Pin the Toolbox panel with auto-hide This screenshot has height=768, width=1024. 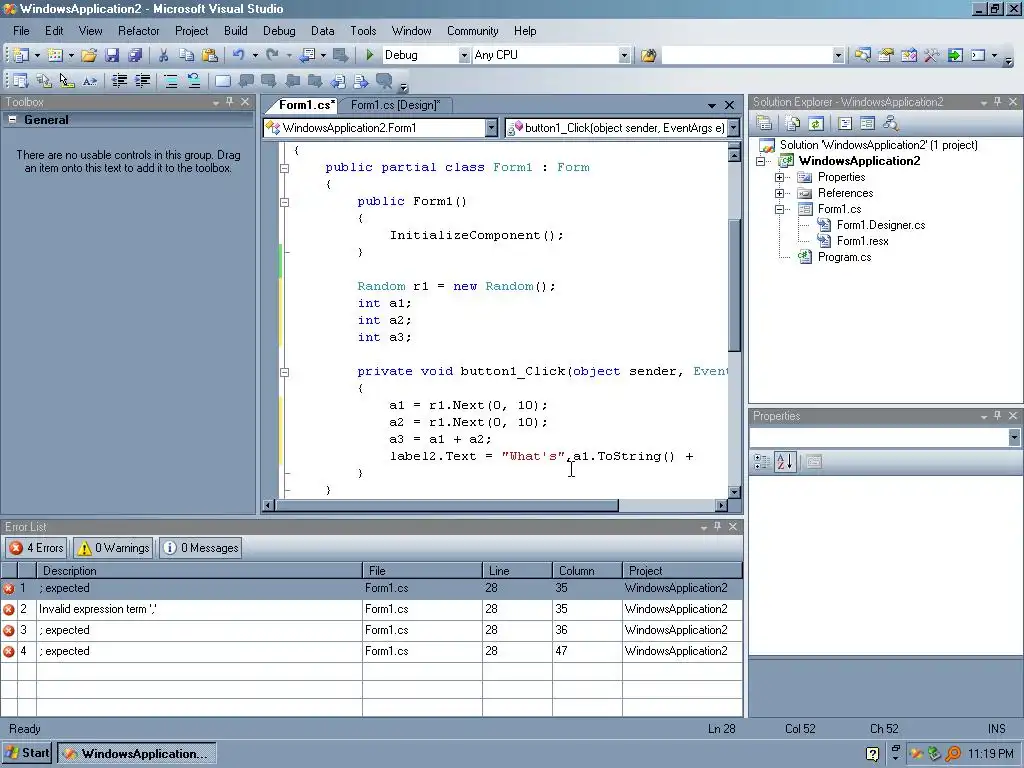(229, 102)
